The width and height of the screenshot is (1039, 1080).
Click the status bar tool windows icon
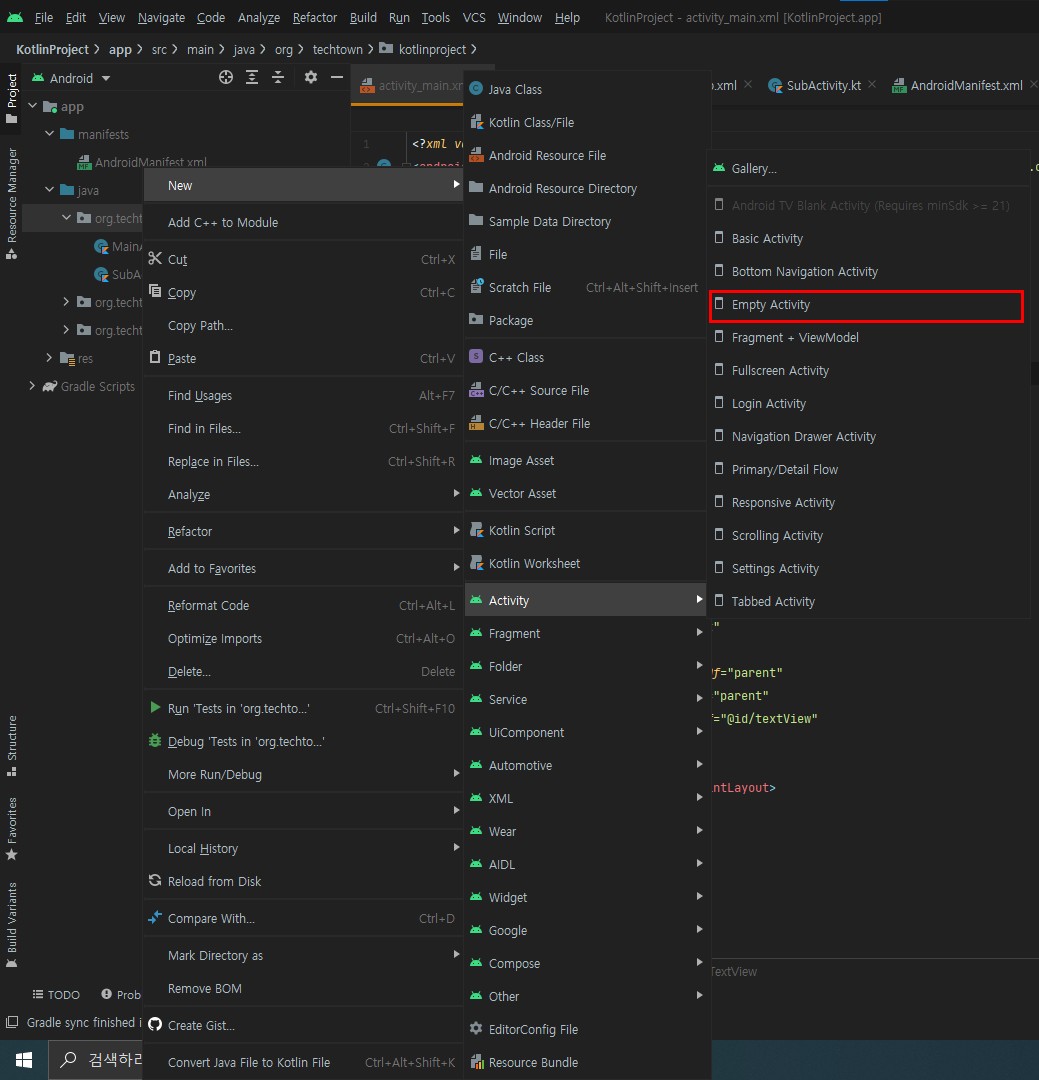pos(12,1022)
